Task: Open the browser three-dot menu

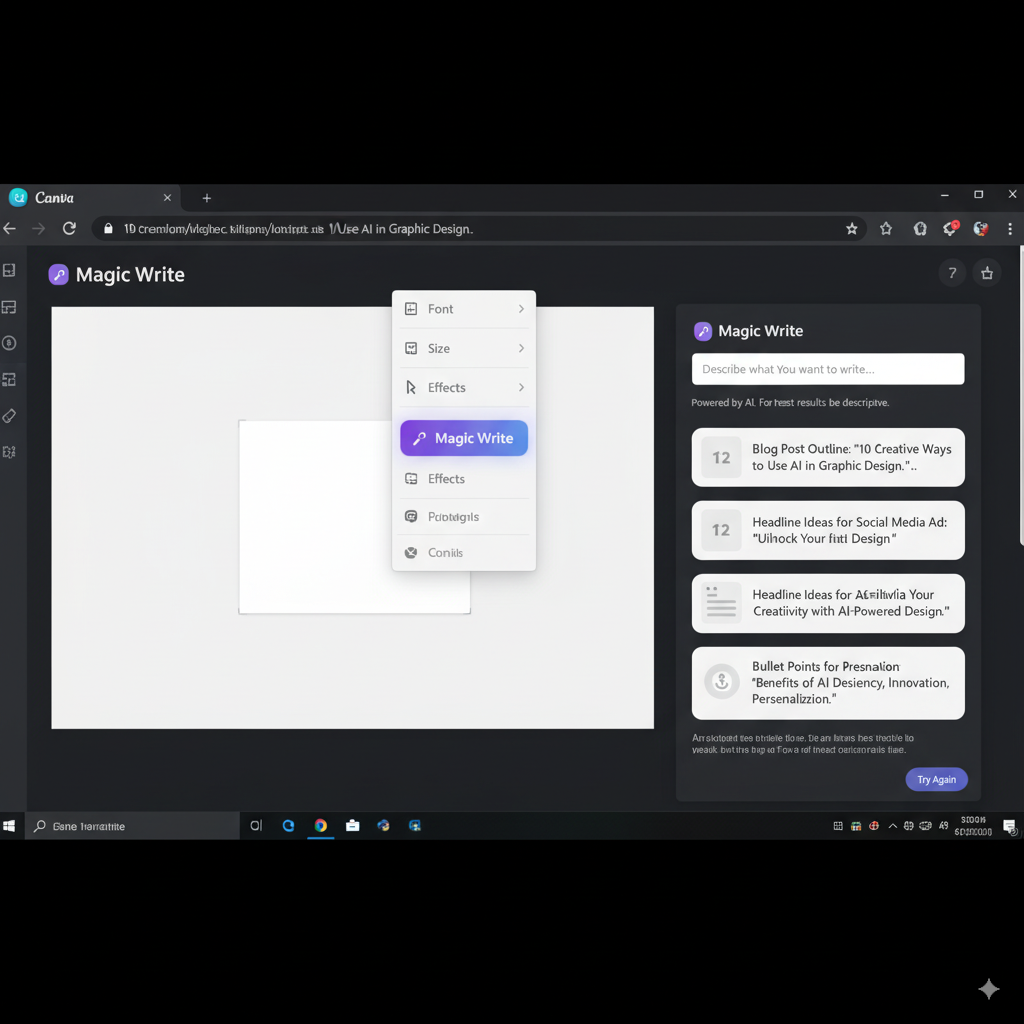Action: click(1011, 229)
